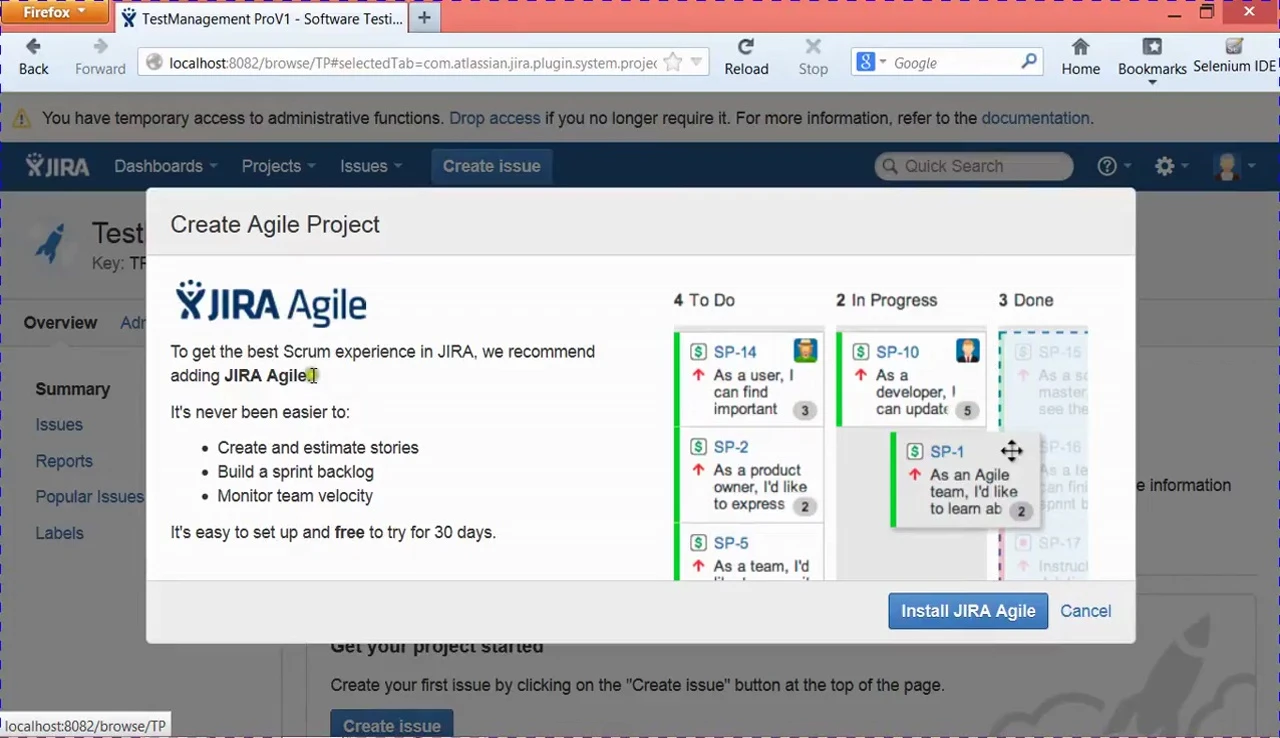Open JIRA administration gear menu
1280x738 pixels.
click(x=1165, y=166)
